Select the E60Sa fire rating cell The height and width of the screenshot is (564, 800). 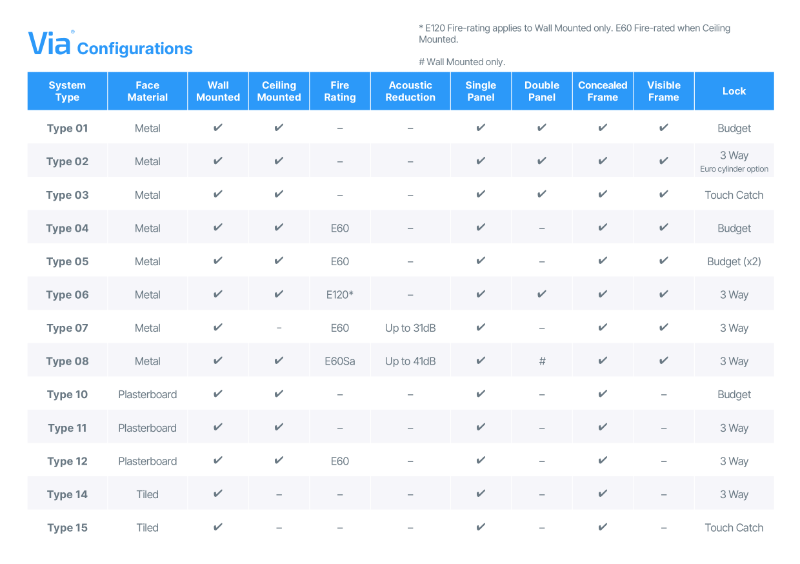[x=340, y=361]
